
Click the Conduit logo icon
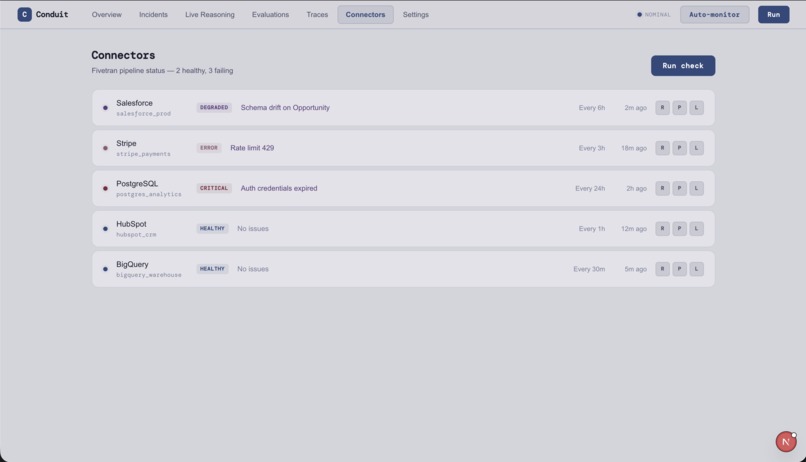tap(24, 14)
